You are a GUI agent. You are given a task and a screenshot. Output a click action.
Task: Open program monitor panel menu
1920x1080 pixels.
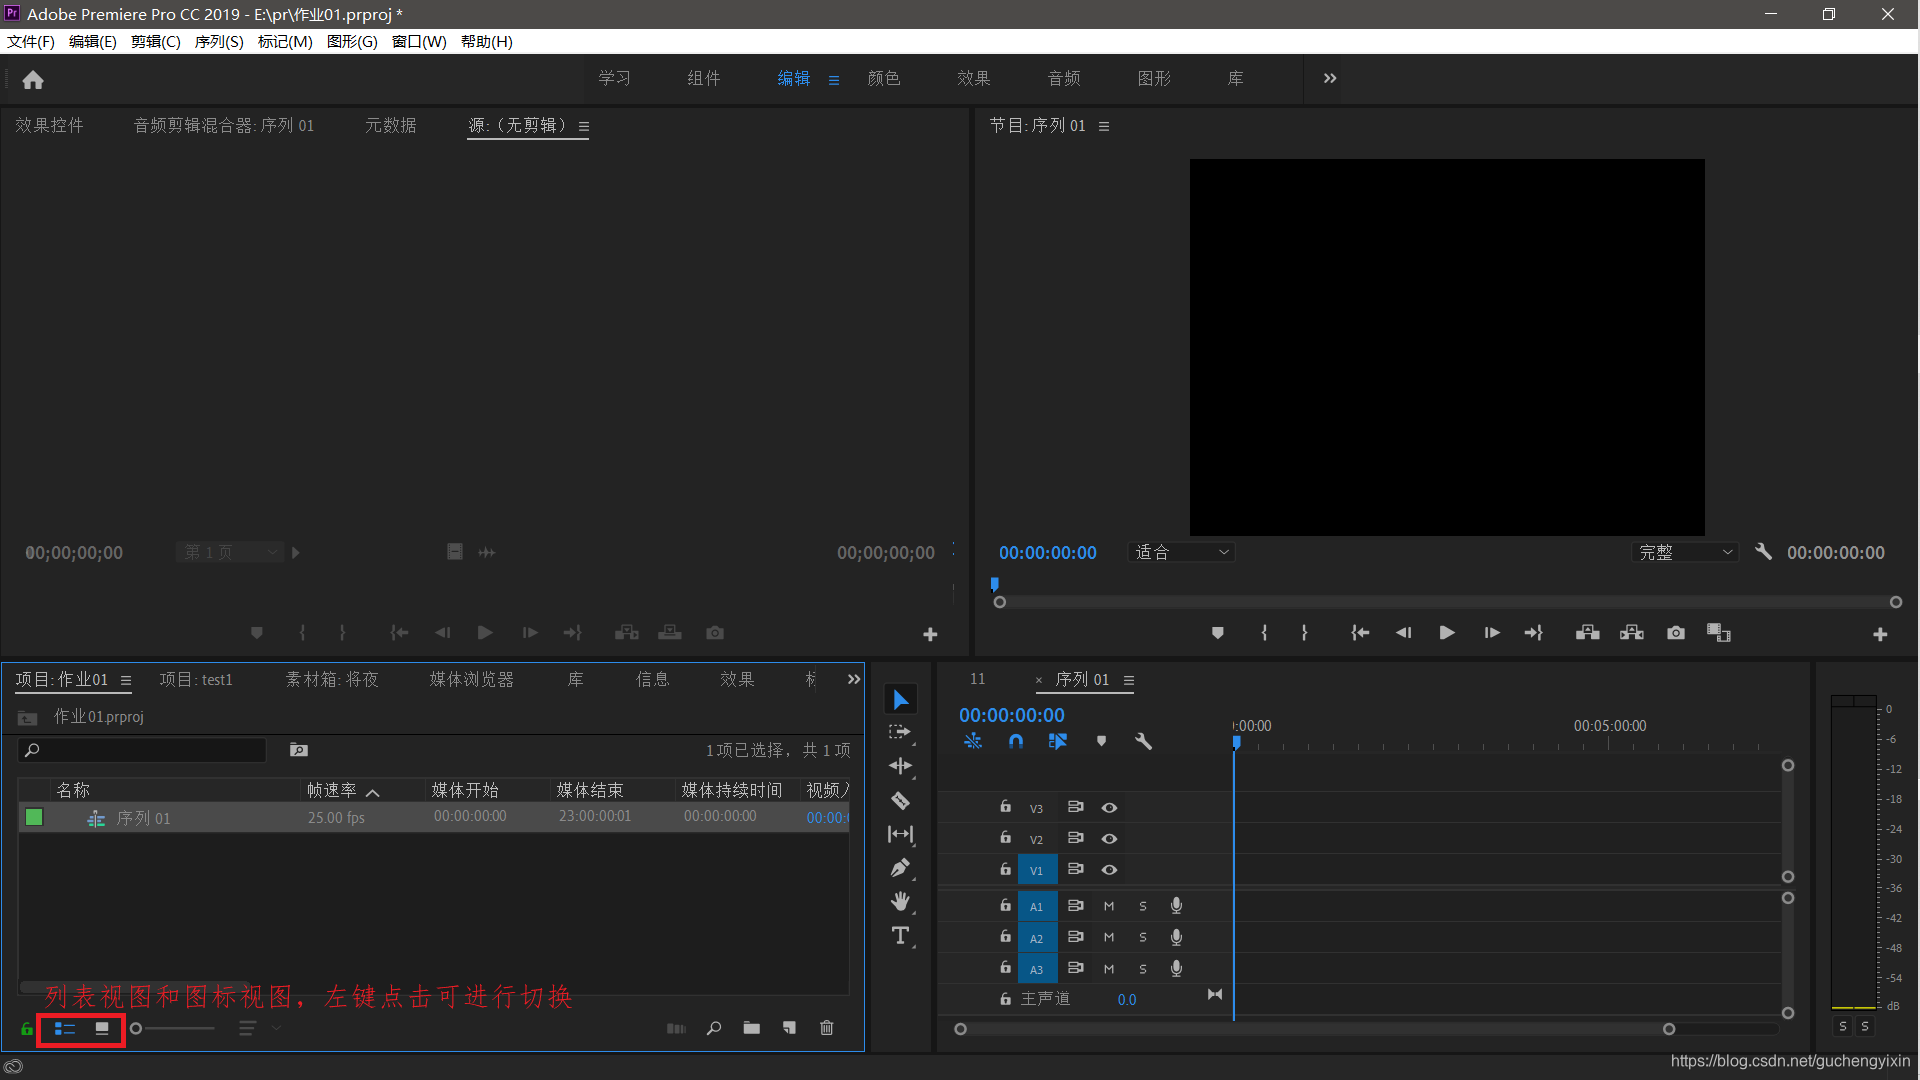(1104, 126)
